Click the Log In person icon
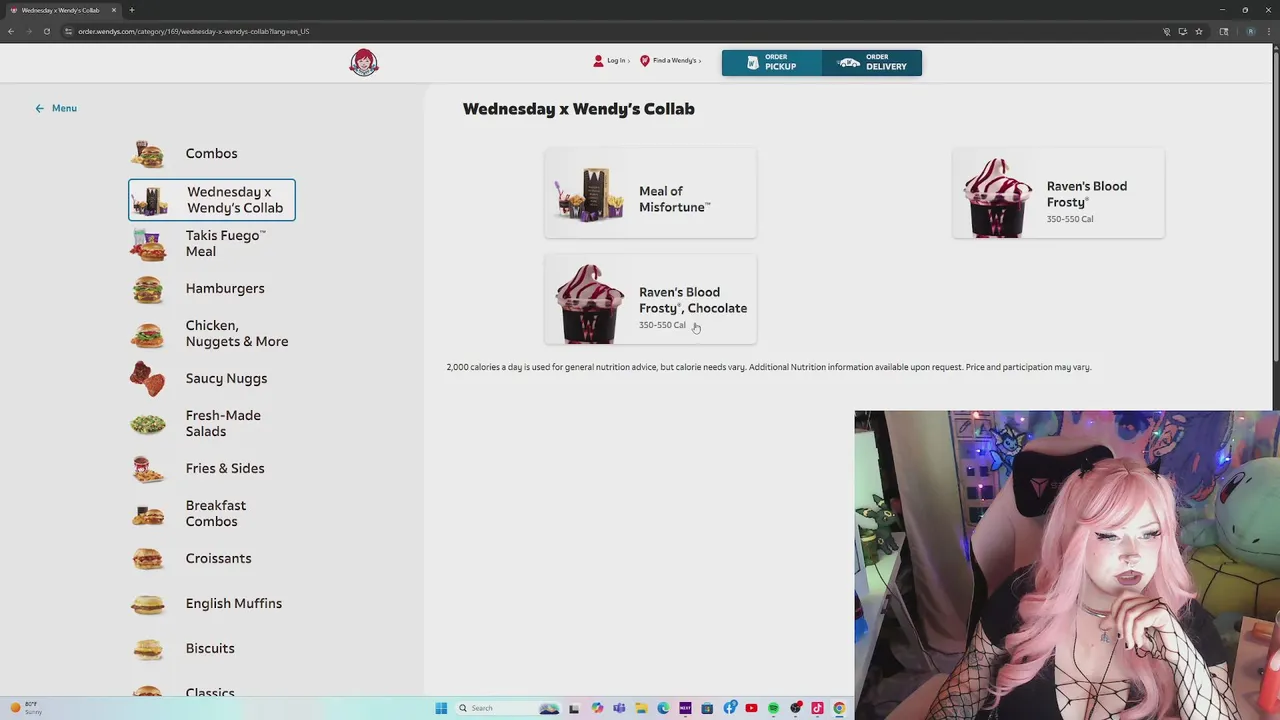Image resolution: width=1280 pixels, height=720 pixels. coord(598,61)
